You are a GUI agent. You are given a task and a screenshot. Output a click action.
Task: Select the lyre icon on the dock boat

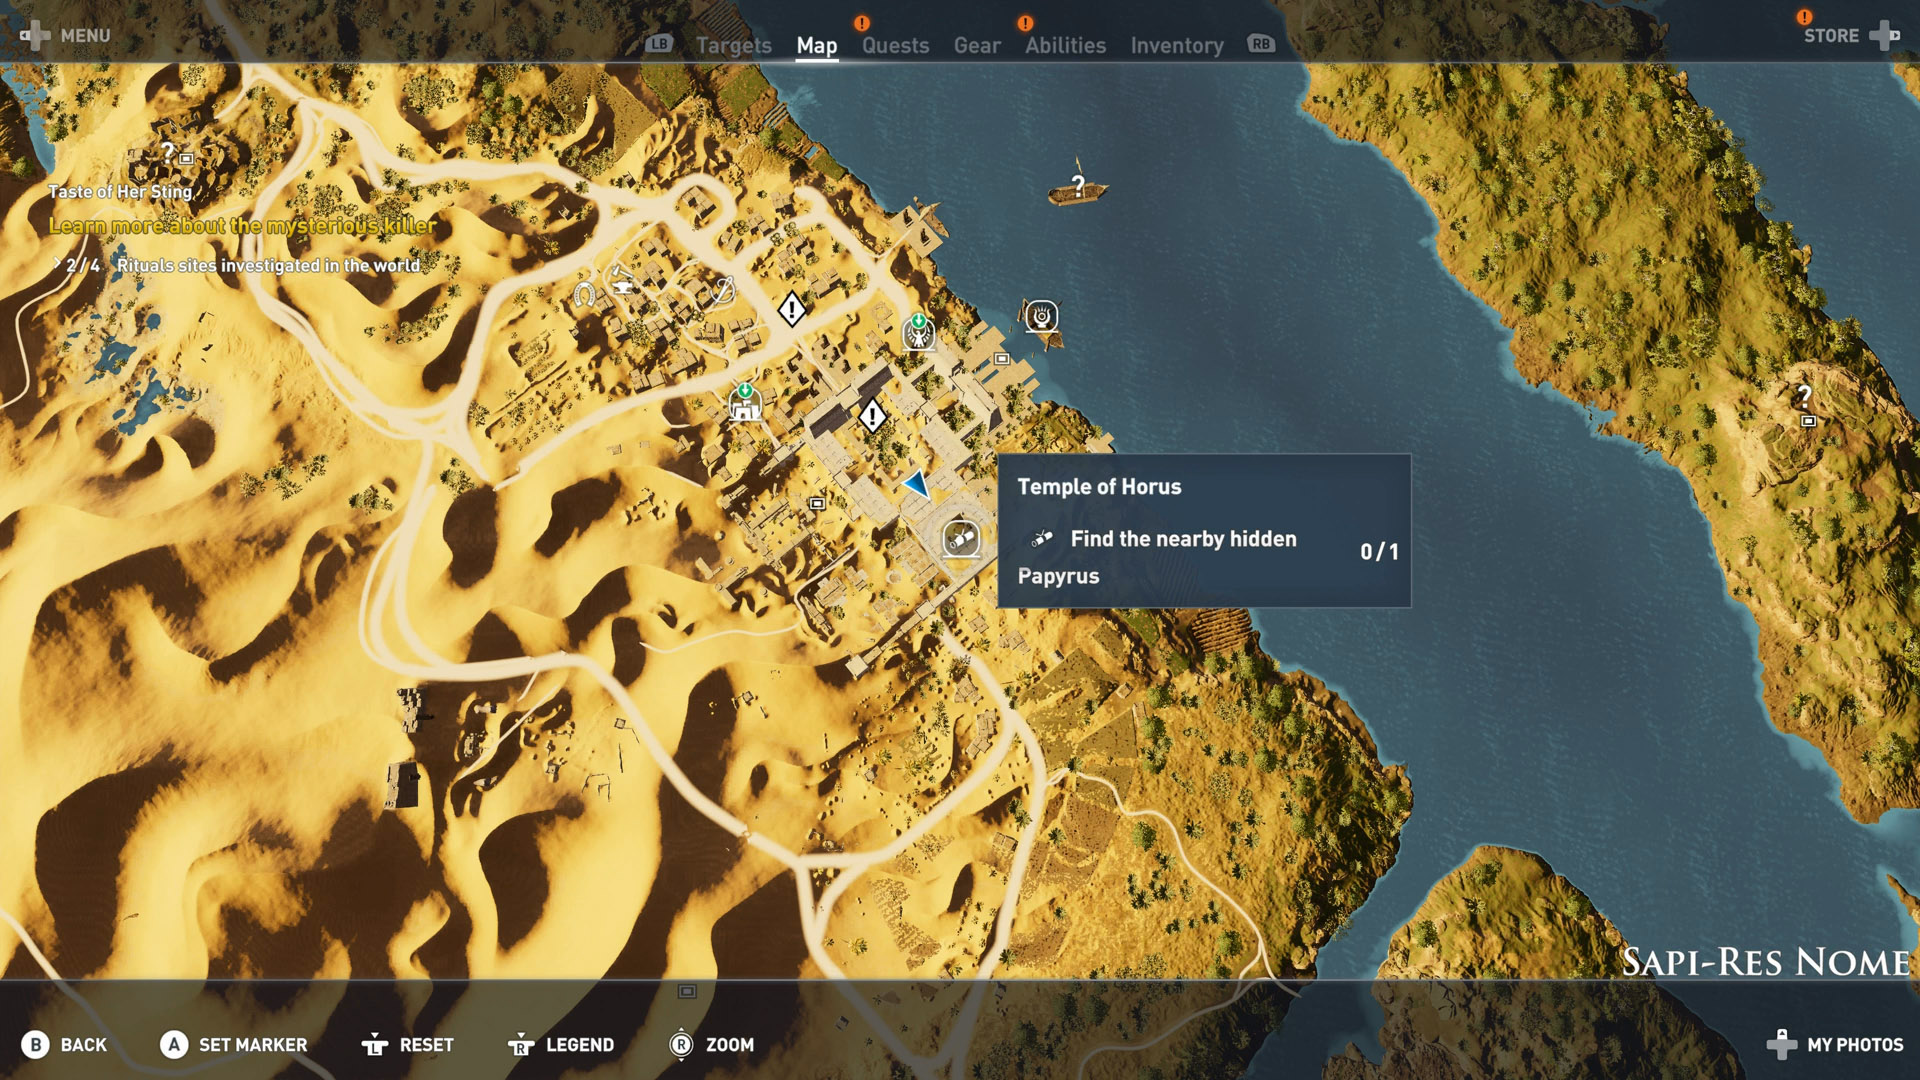click(1042, 317)
